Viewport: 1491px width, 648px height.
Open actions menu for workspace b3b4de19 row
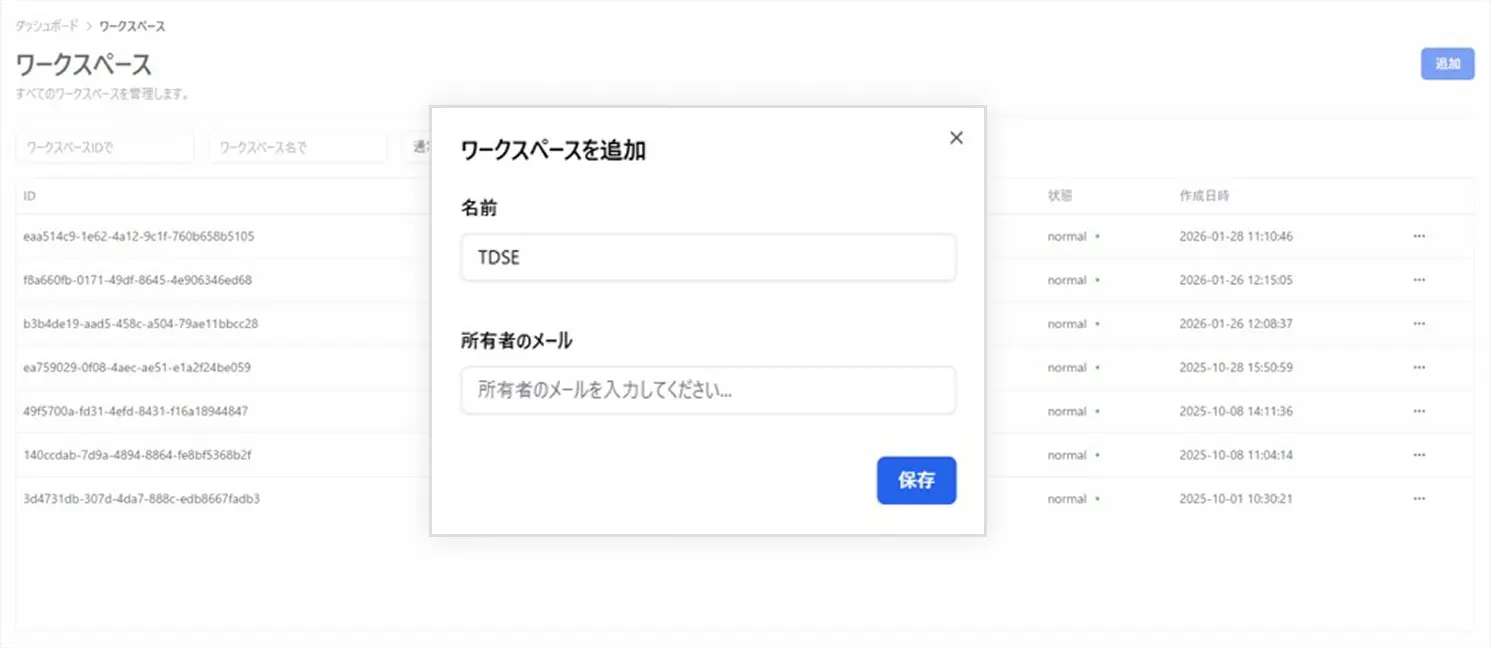tap(1419, 323)
